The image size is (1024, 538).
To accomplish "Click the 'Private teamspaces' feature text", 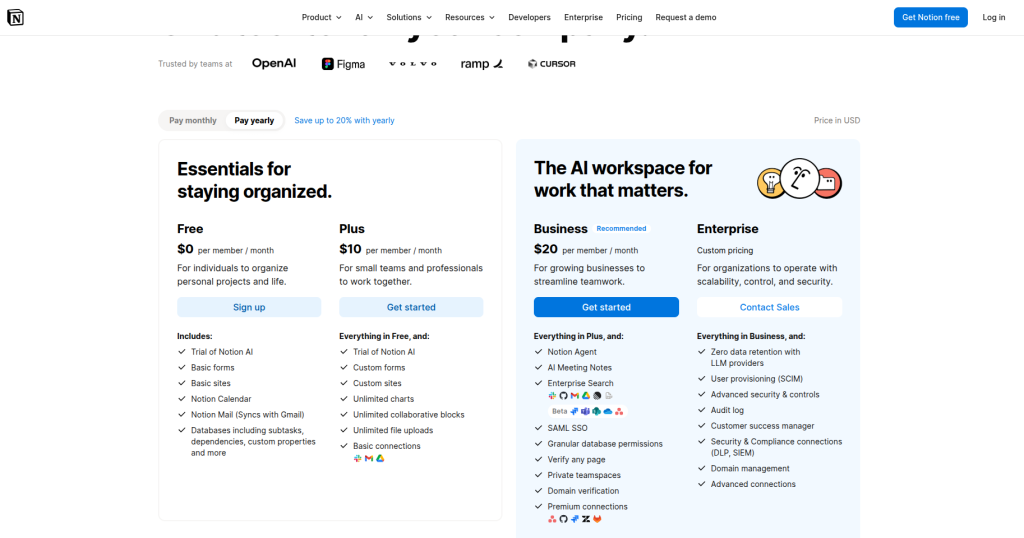I will [x=584, y=475].
